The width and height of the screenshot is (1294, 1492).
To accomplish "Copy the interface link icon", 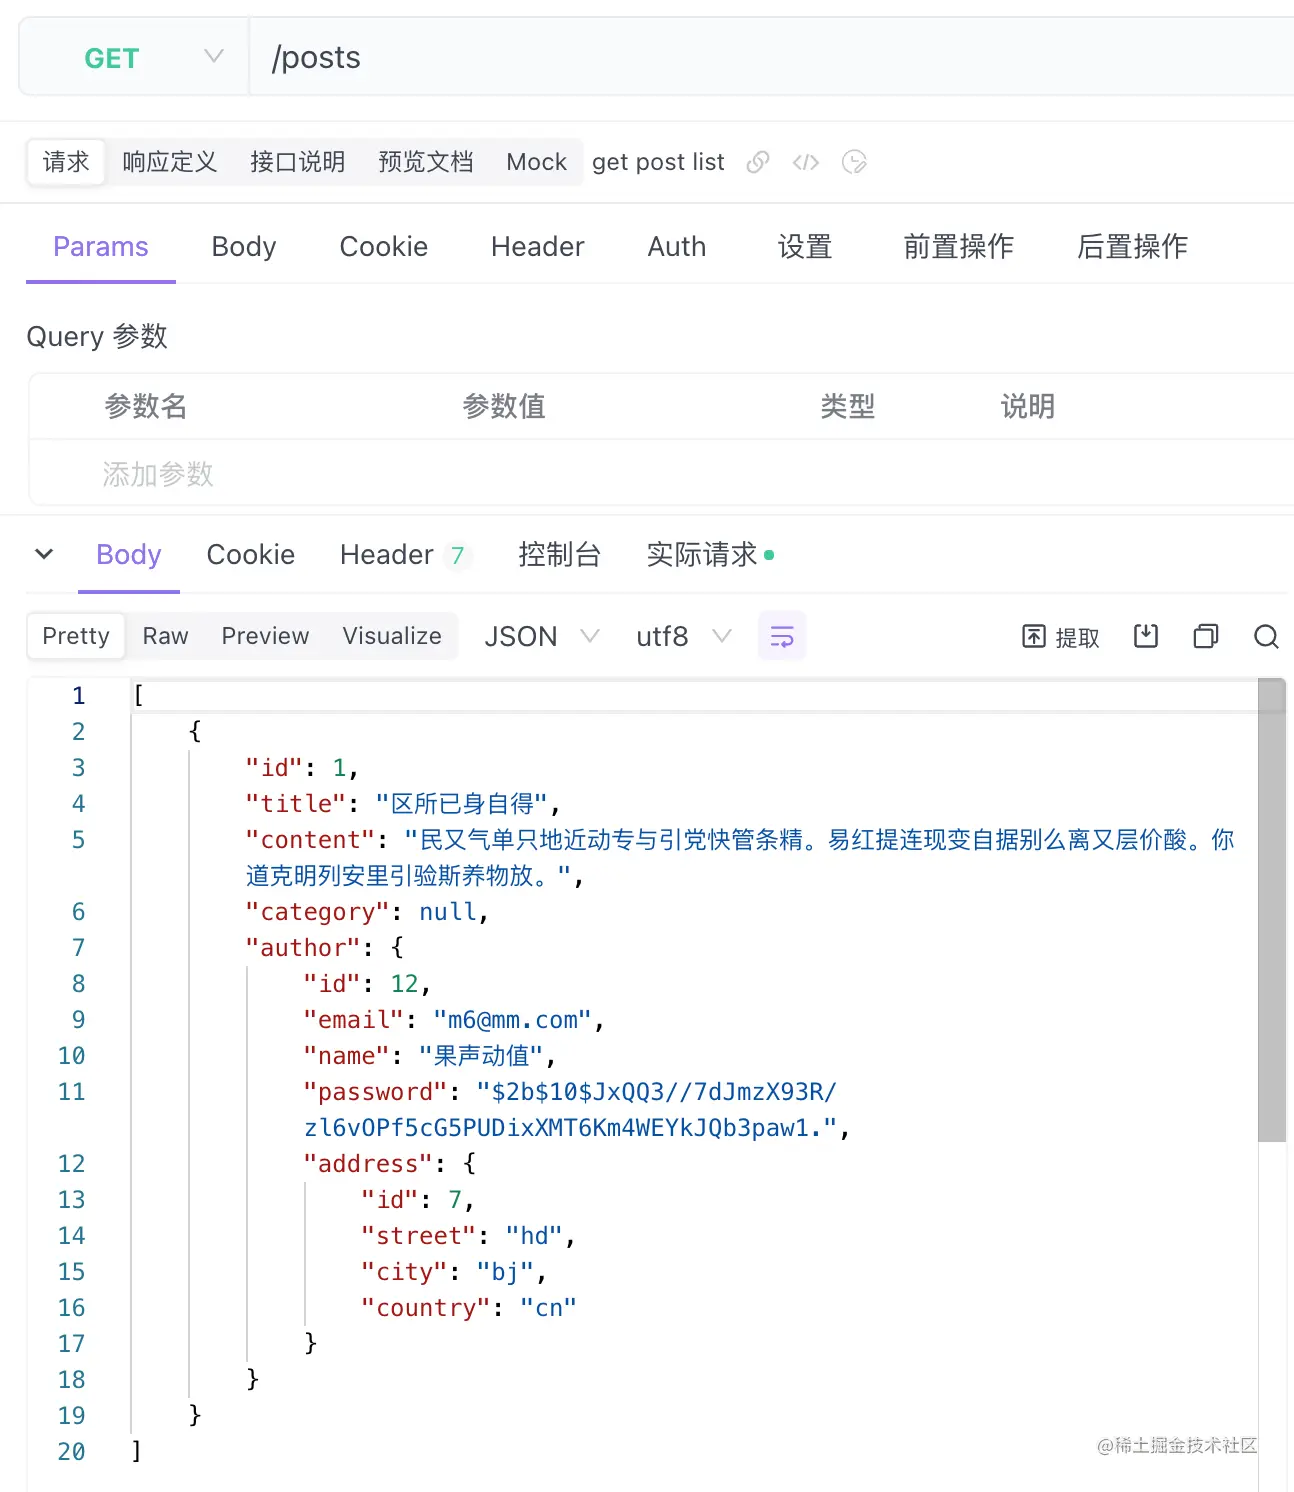I will (758, 162).
